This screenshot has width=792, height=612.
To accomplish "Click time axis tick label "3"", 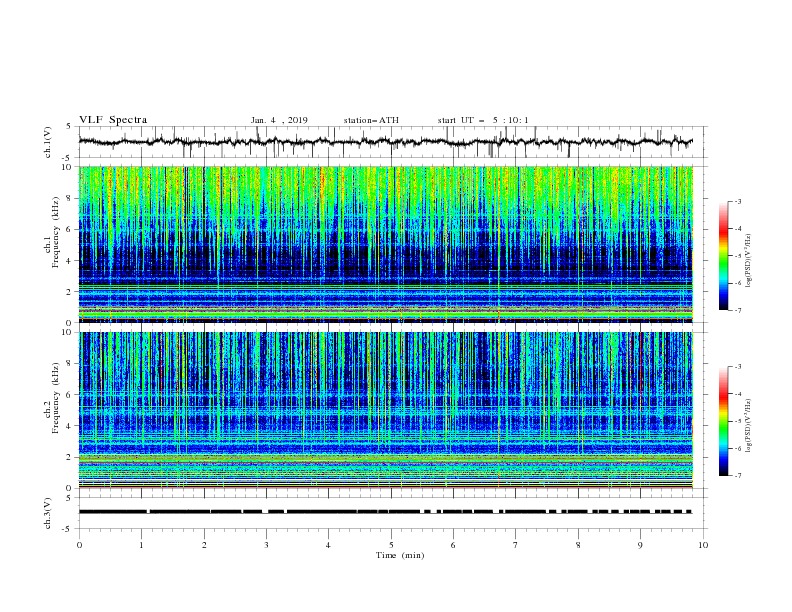I will point(266,545).
